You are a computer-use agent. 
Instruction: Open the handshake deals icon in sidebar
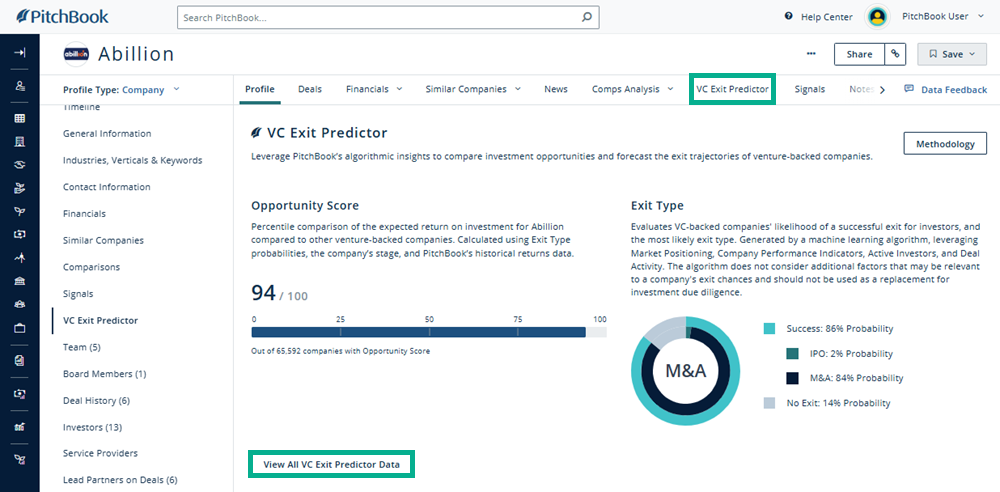tap(19, 165)
